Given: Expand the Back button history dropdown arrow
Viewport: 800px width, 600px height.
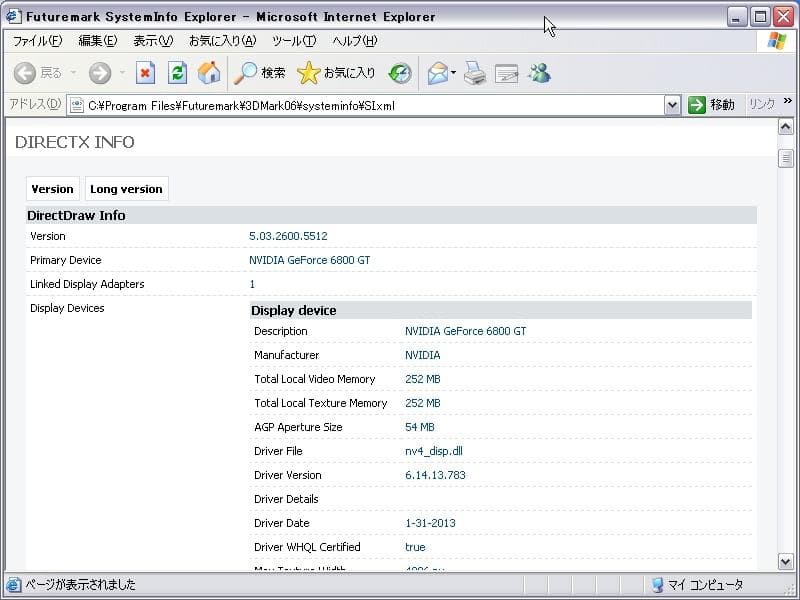Looking at the screenshot, I should 73,73.
